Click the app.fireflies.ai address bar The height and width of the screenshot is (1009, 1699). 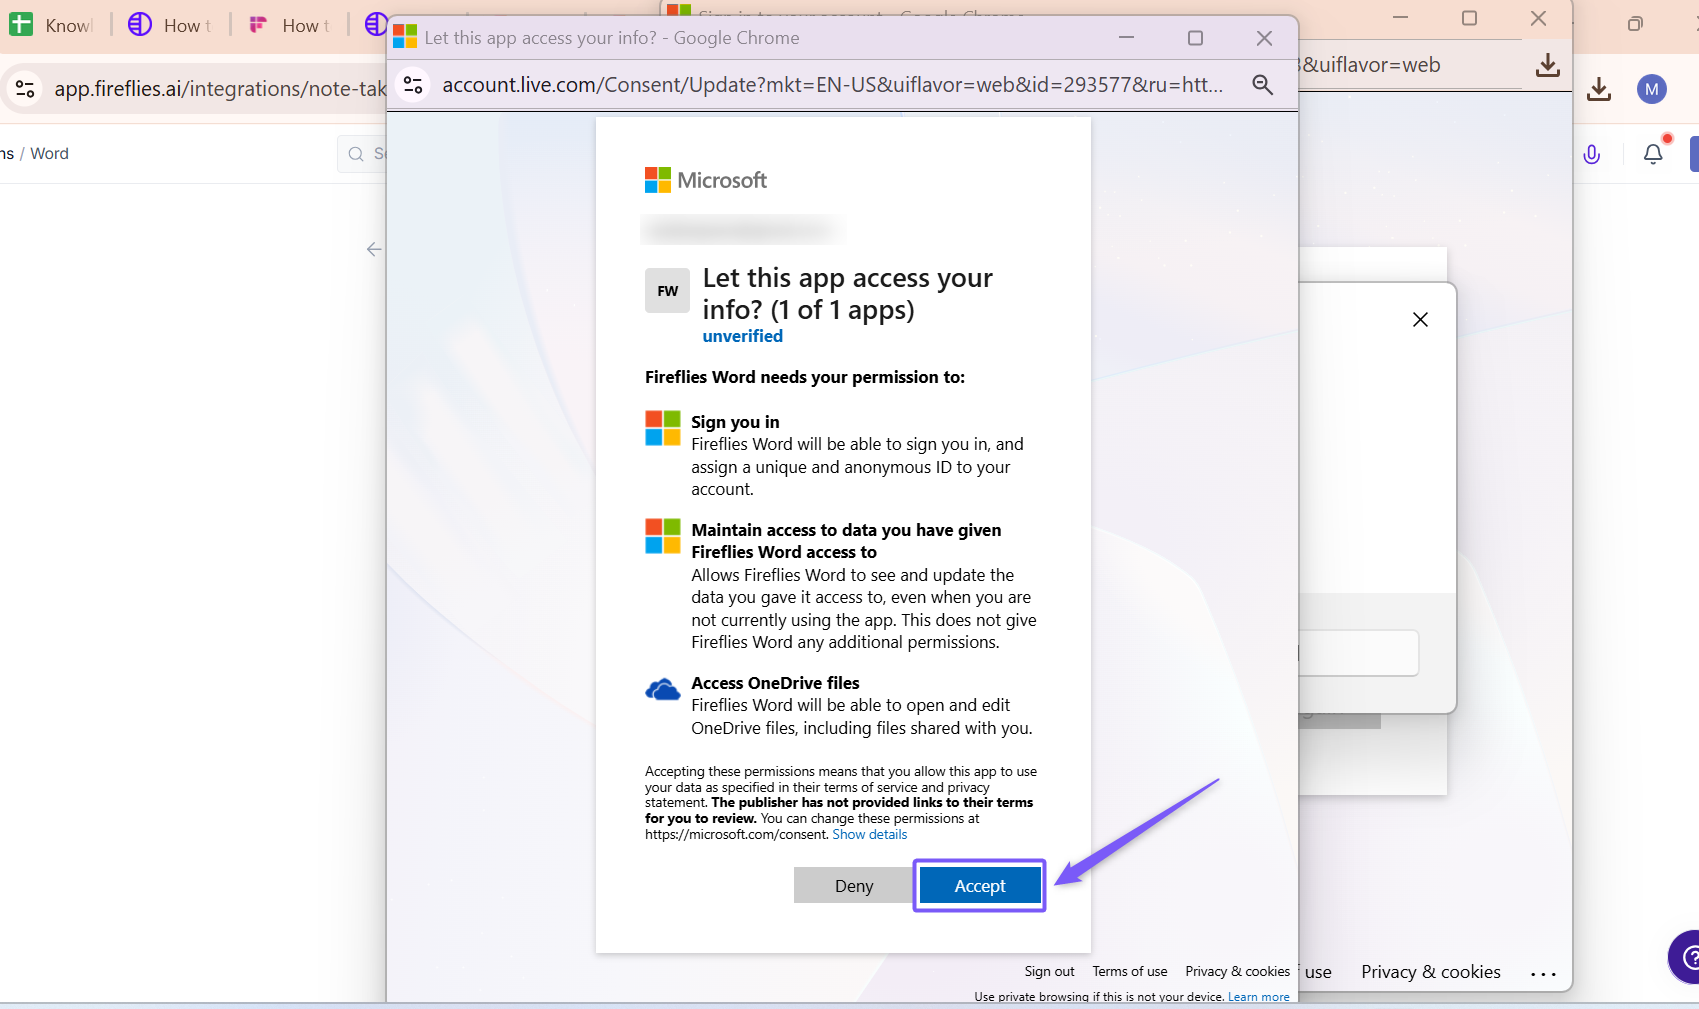pyautogui.click(x=220, y=89)
